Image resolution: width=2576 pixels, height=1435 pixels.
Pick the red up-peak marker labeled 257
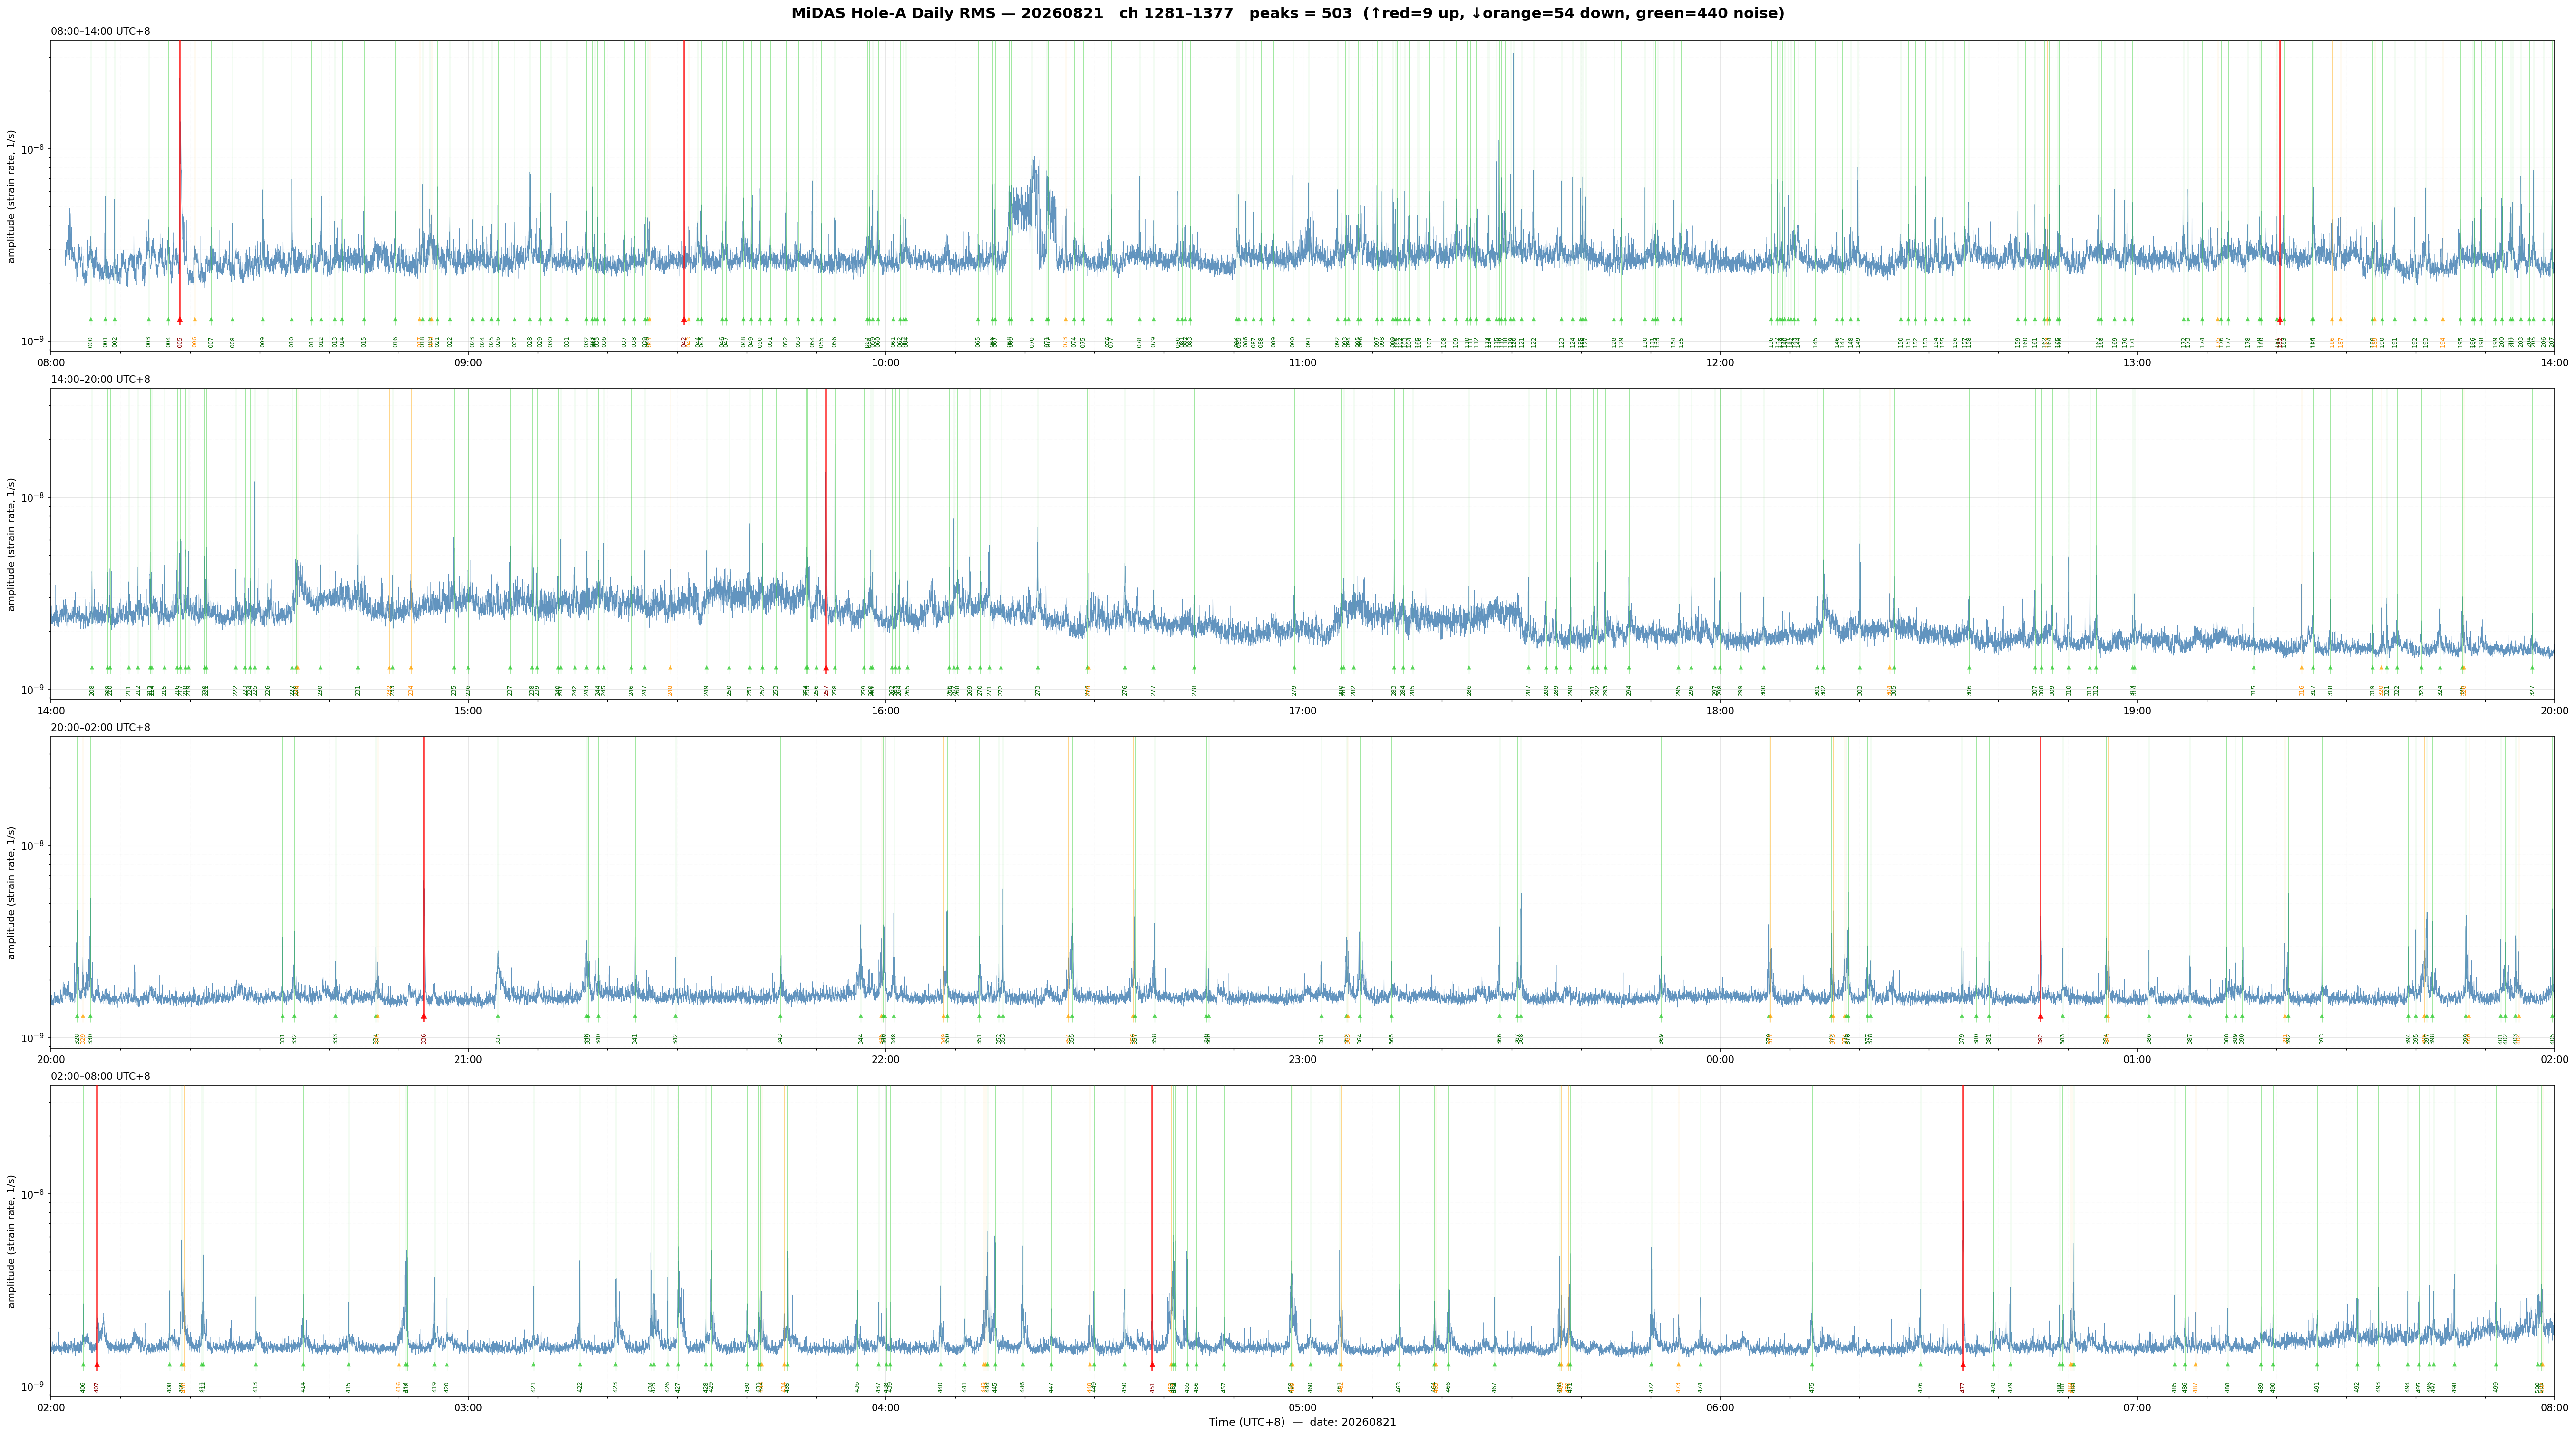(x=826, y=668)
